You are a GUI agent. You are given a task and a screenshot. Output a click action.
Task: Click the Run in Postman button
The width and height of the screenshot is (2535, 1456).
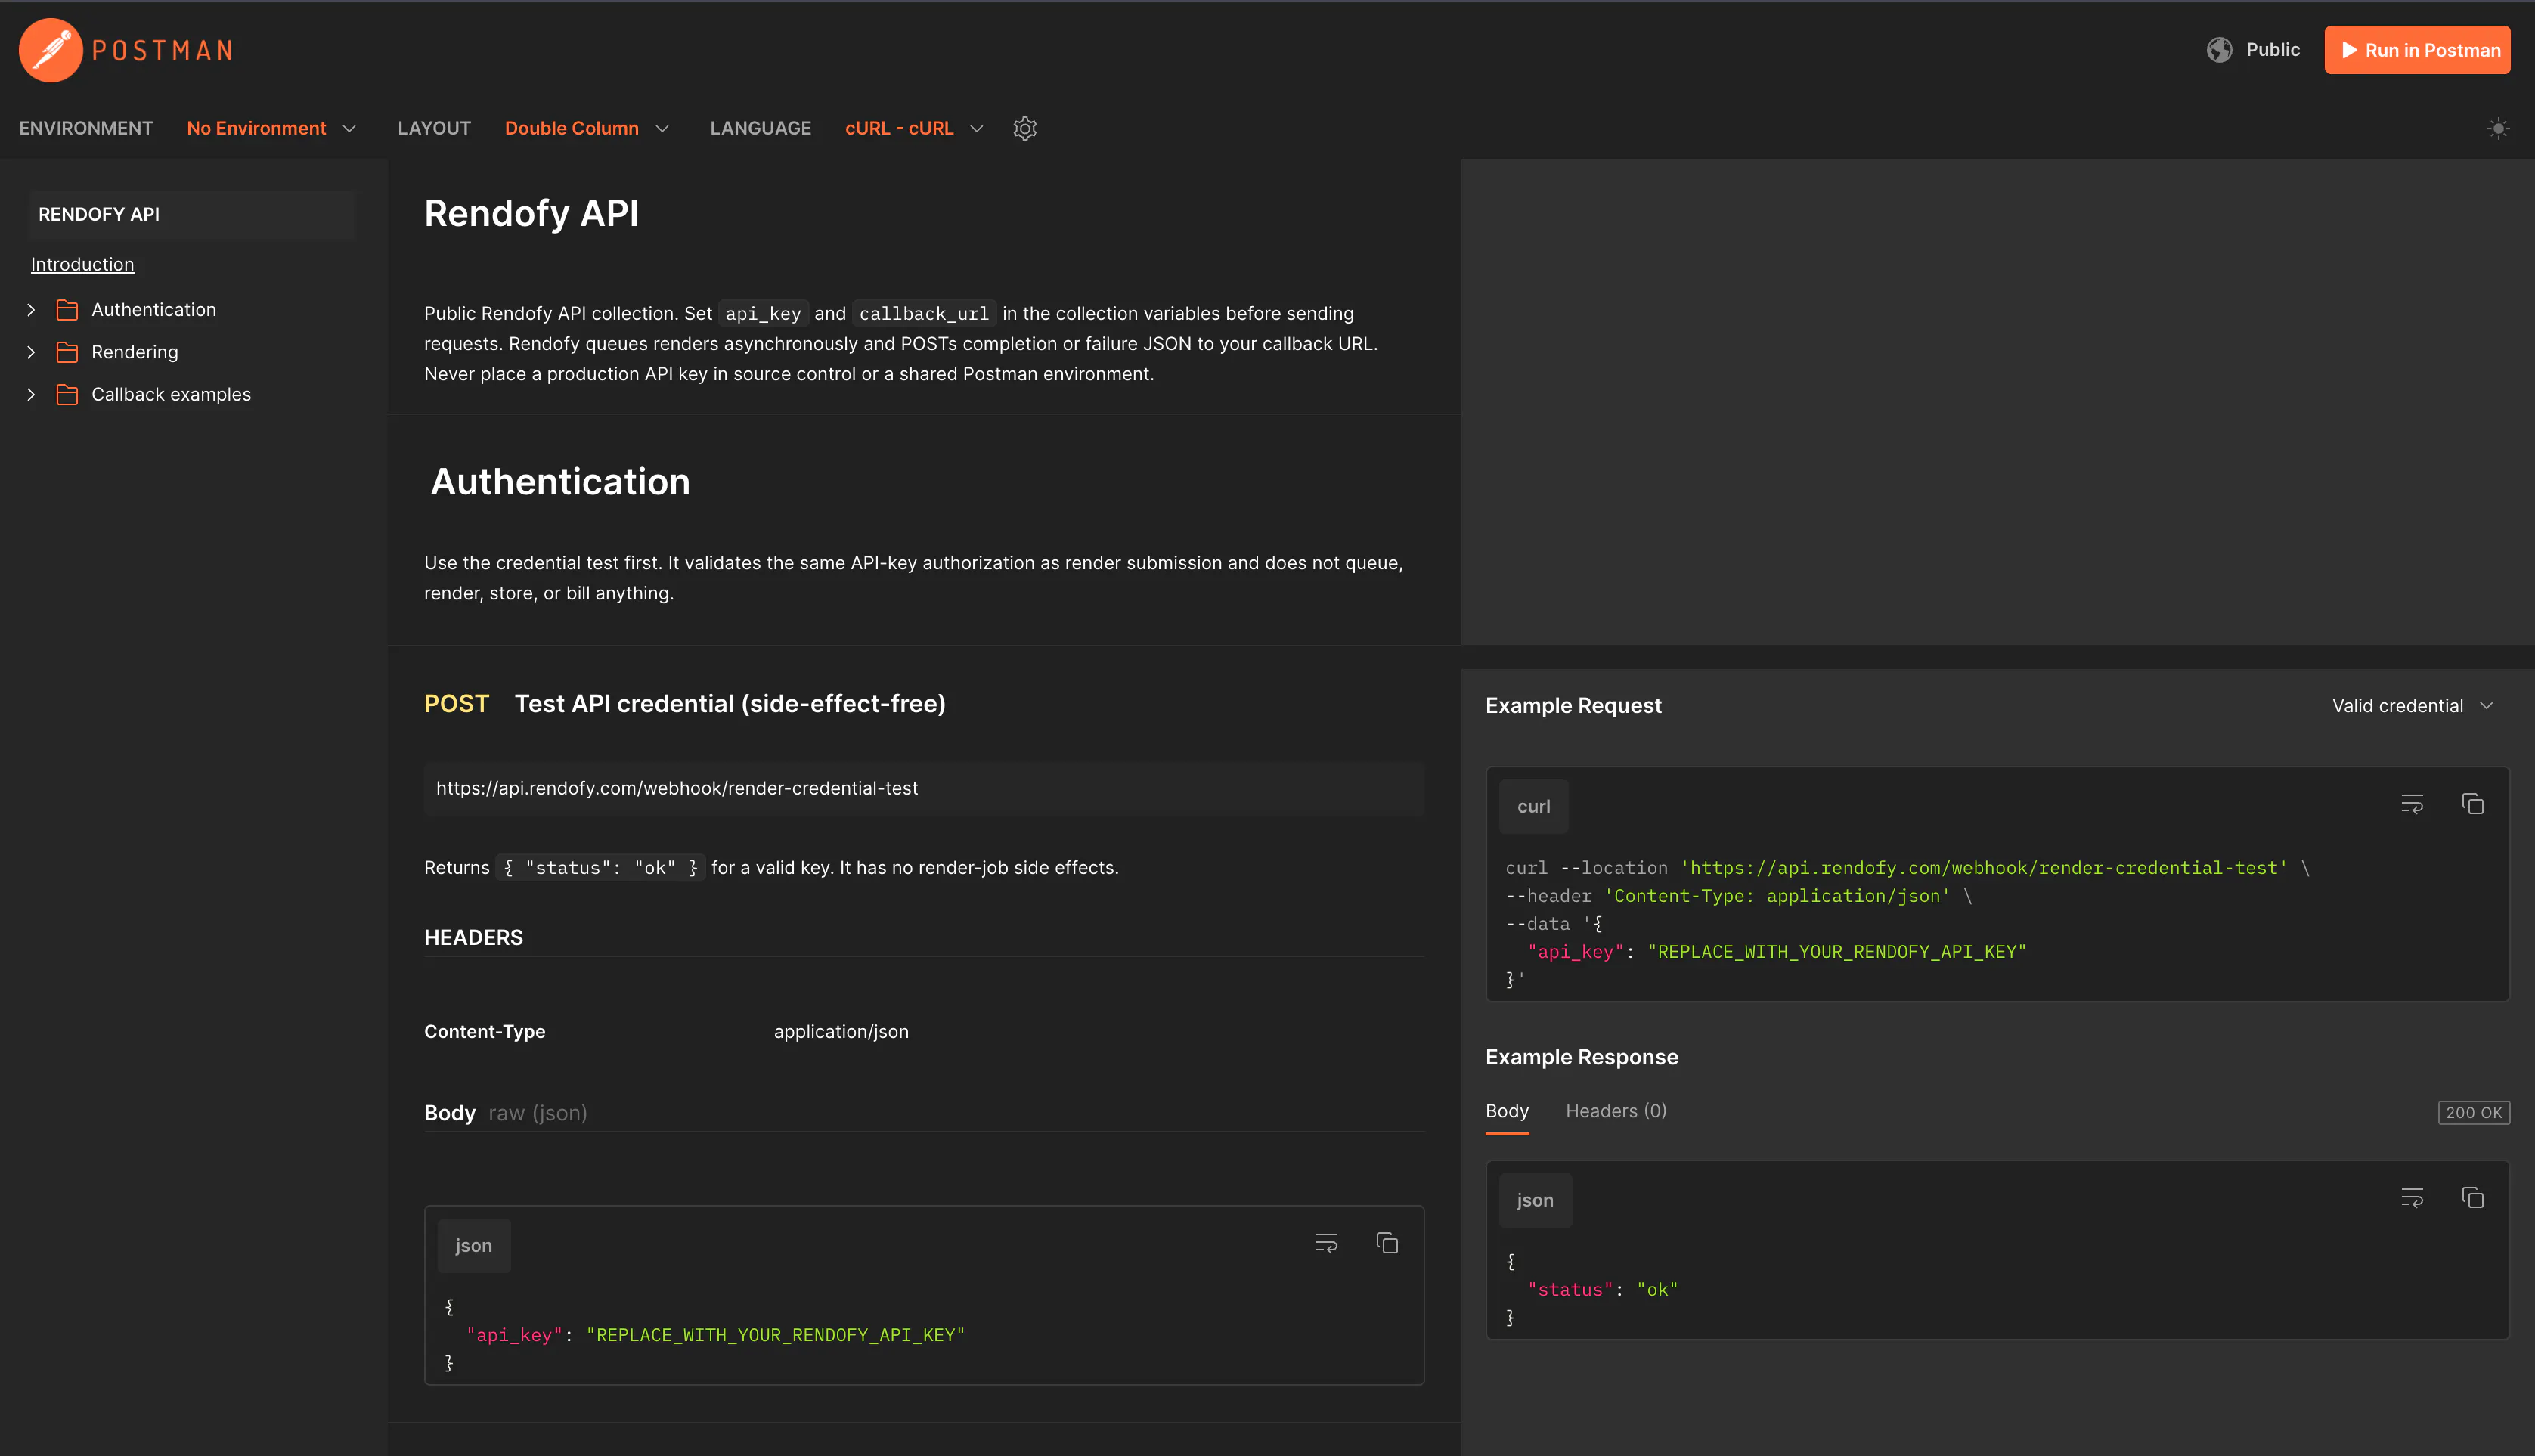point(2417,50)
